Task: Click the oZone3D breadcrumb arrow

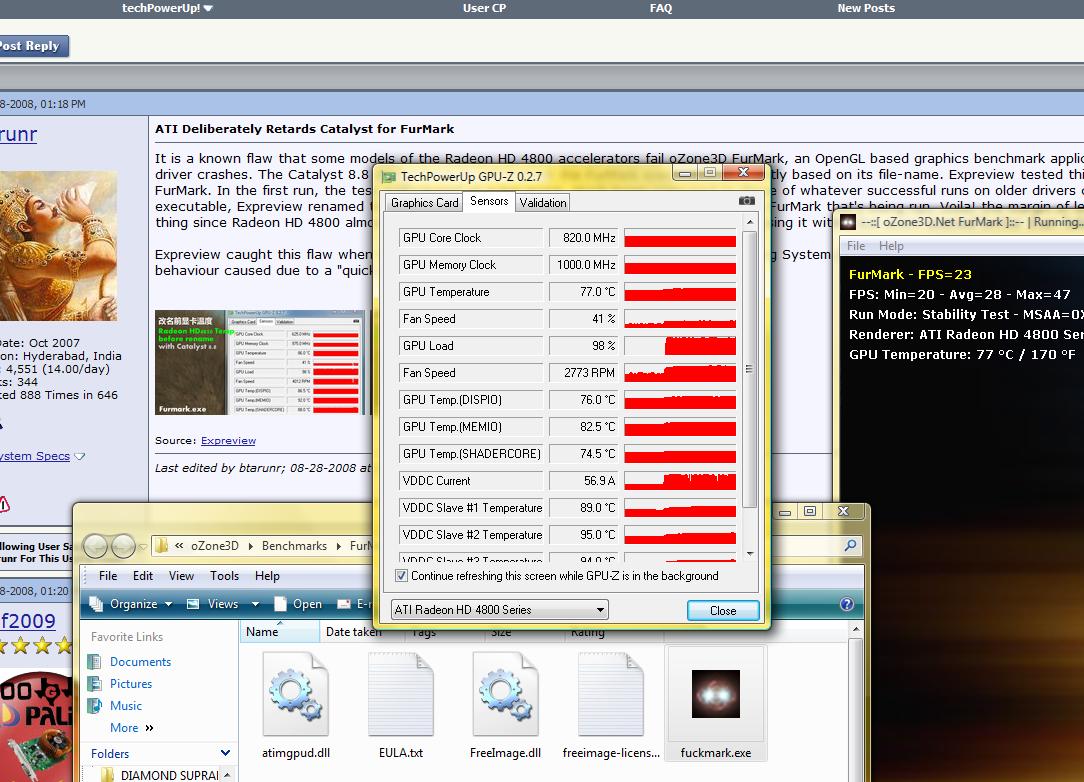Action: [x=250, y=546]
